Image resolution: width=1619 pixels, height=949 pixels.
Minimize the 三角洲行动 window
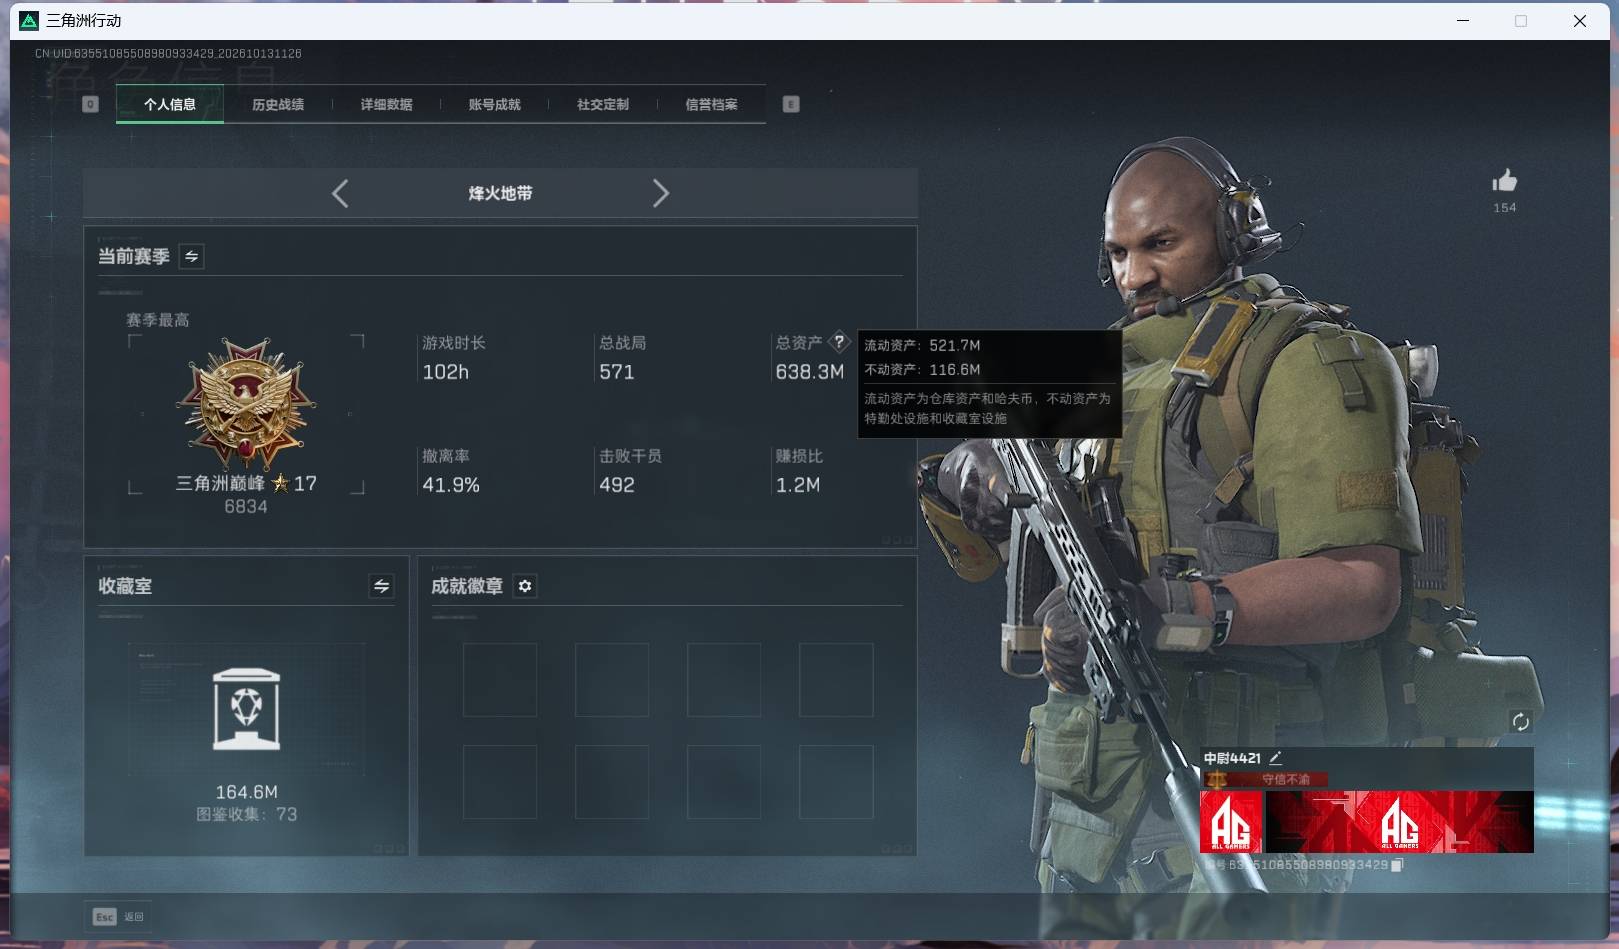(1462, 20)
